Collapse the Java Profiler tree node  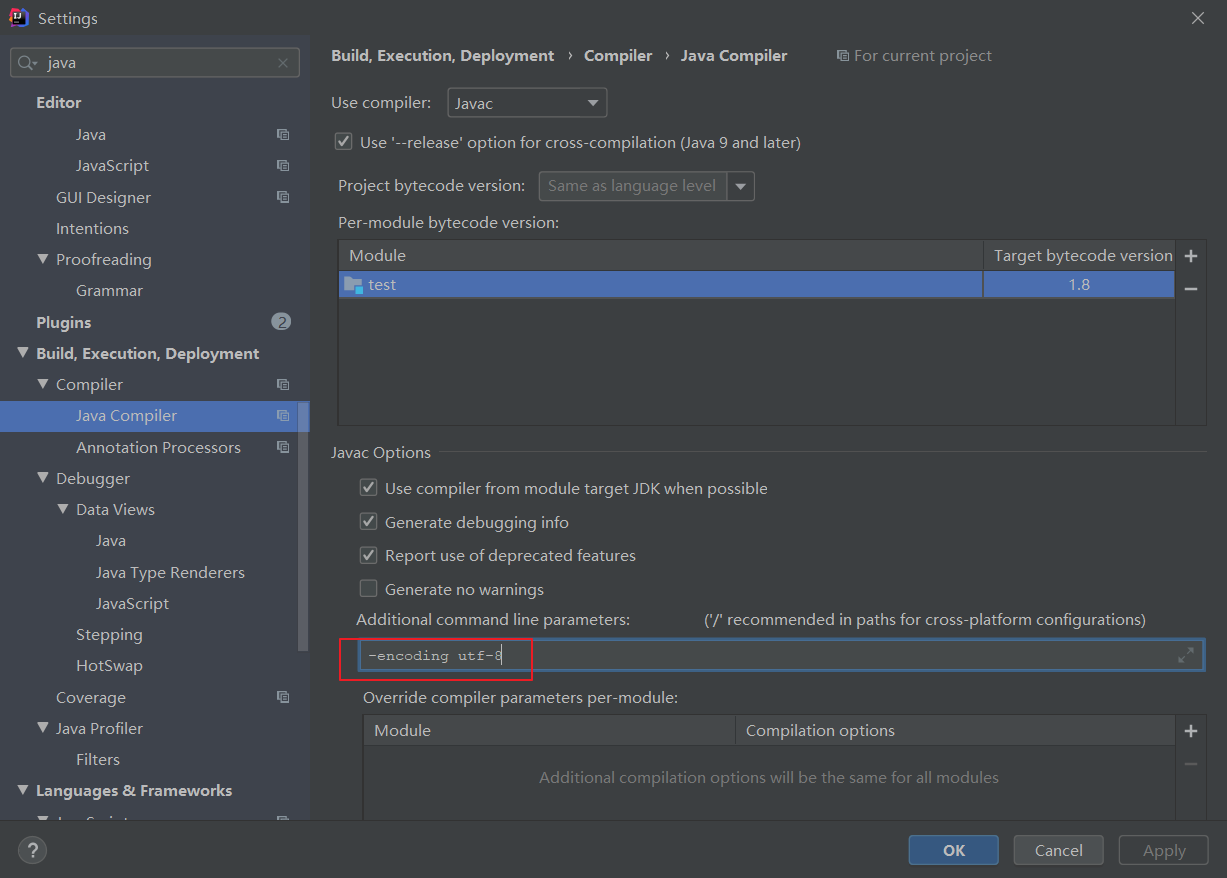click(x=43, y=728)
